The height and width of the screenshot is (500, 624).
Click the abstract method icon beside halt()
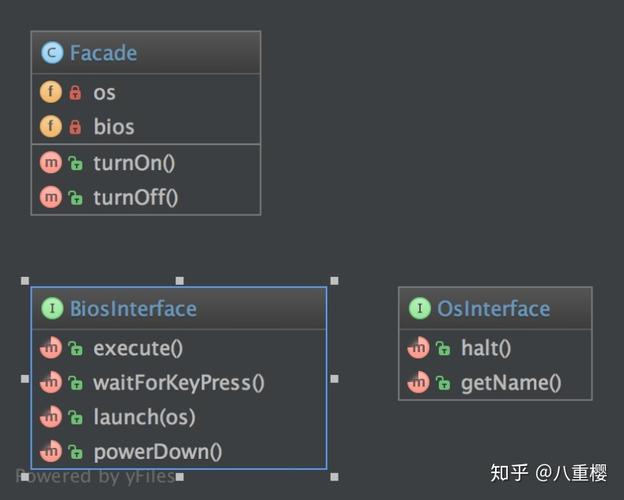419,348
